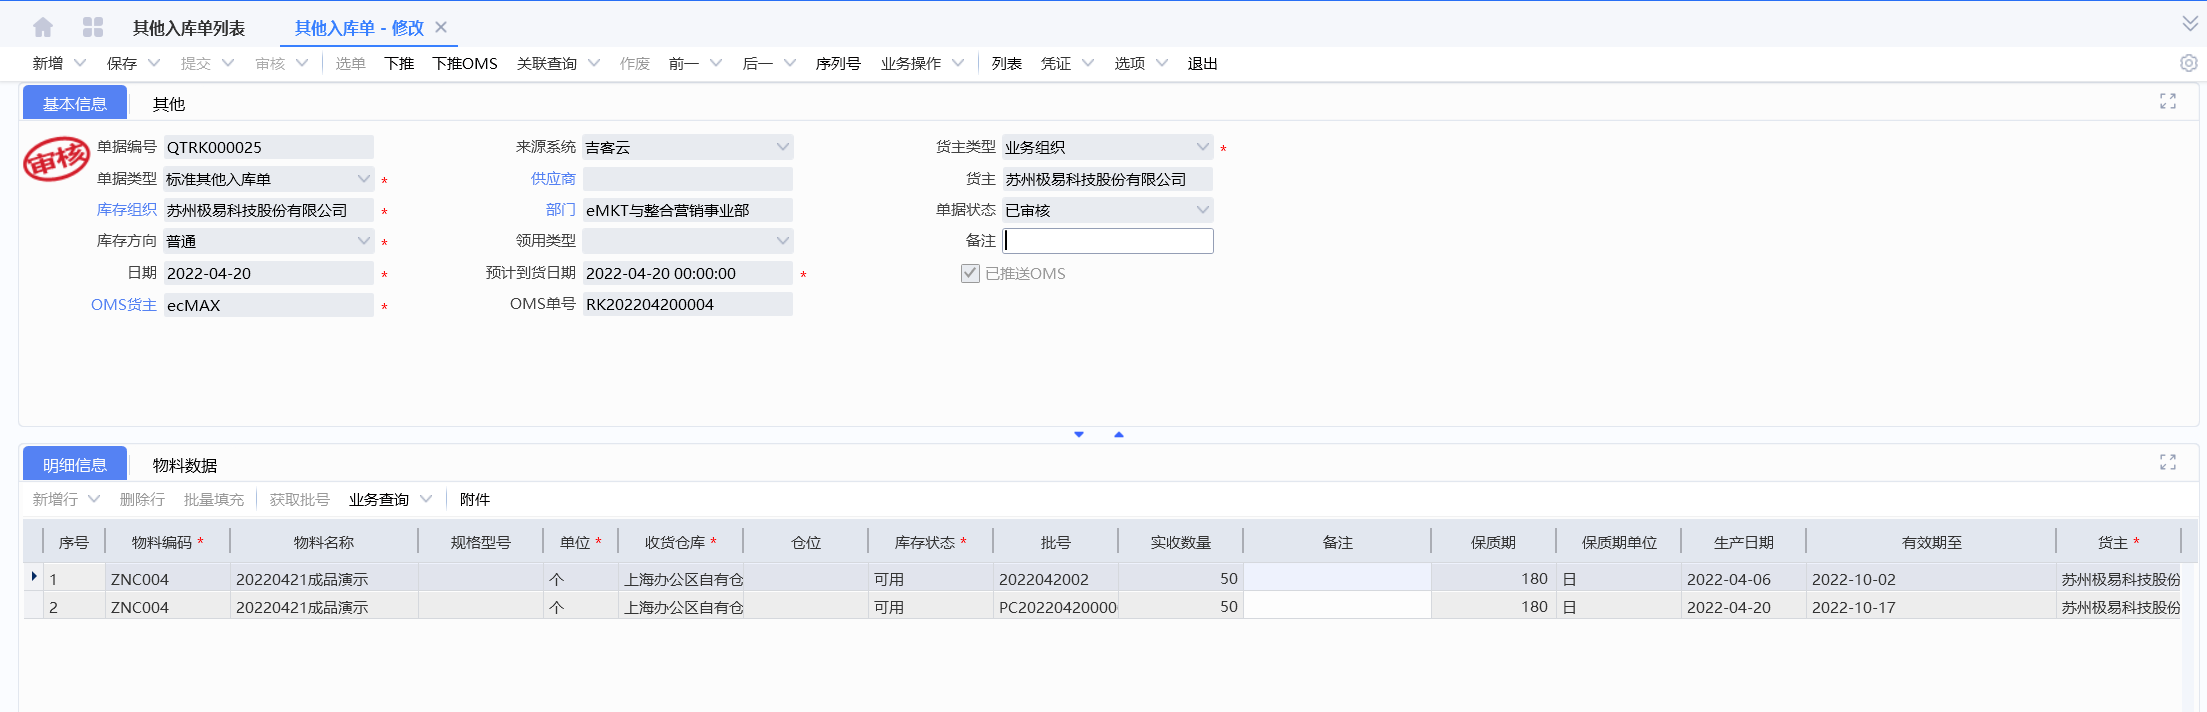This screenshot has height=712, width=2207.
Task: Open 领用类型 combo box
Action: pyautogui.click(x=688, y=241)
